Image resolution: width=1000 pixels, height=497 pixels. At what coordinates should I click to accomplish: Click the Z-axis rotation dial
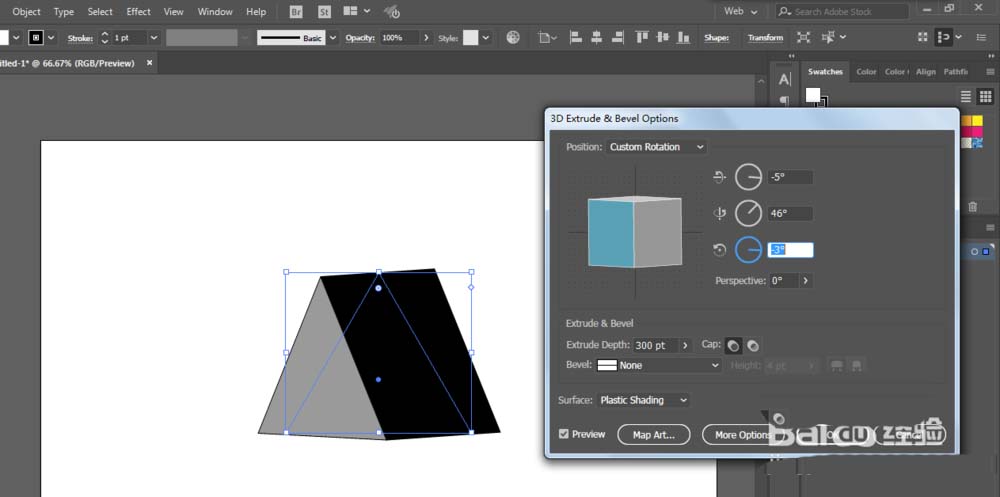click(748, 249)
